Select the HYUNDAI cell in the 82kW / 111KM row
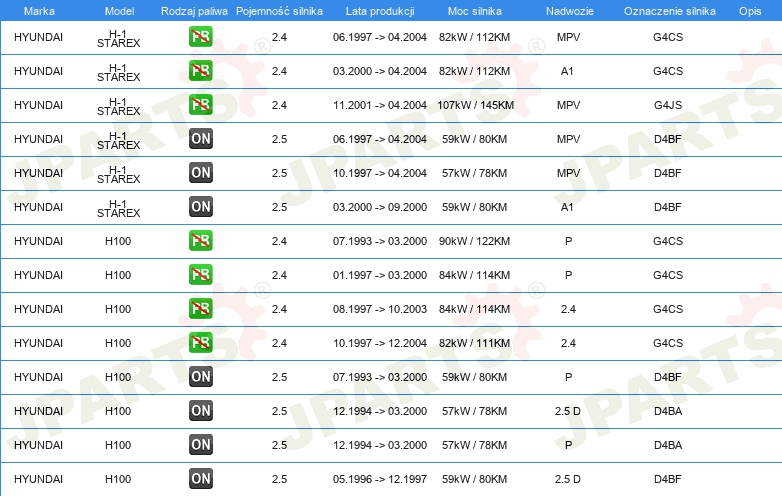Viewport: 782px width, 496px height. click(38, 343)
